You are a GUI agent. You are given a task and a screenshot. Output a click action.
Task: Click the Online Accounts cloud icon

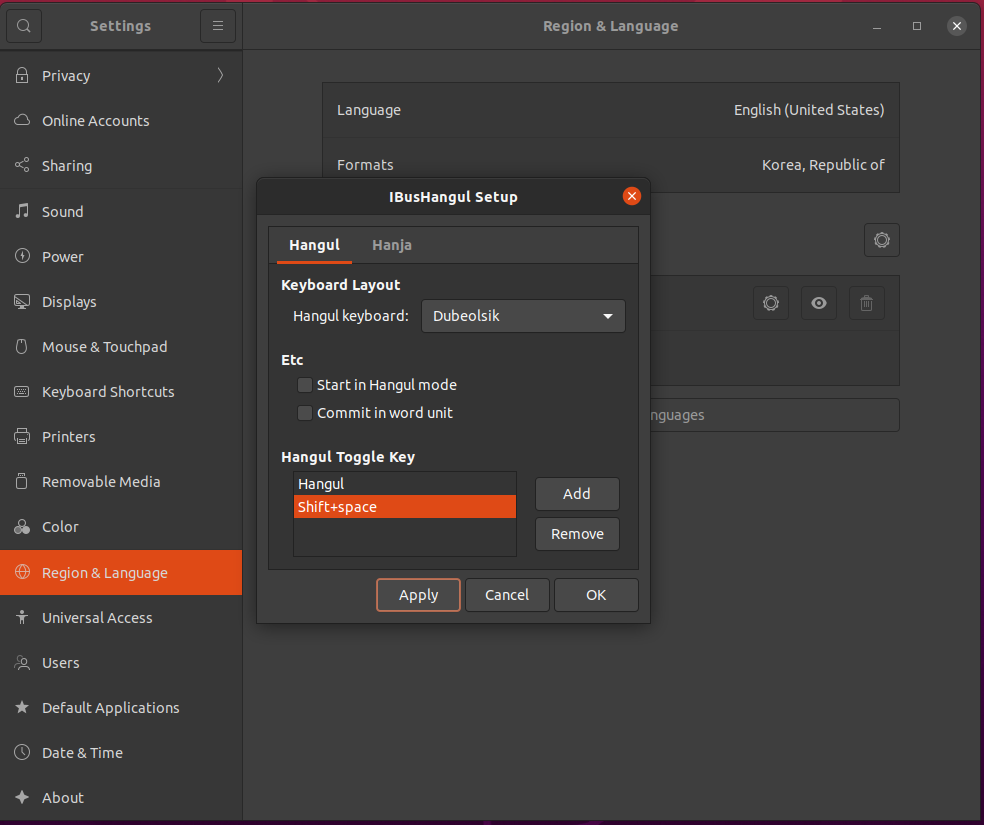(22, 120)
